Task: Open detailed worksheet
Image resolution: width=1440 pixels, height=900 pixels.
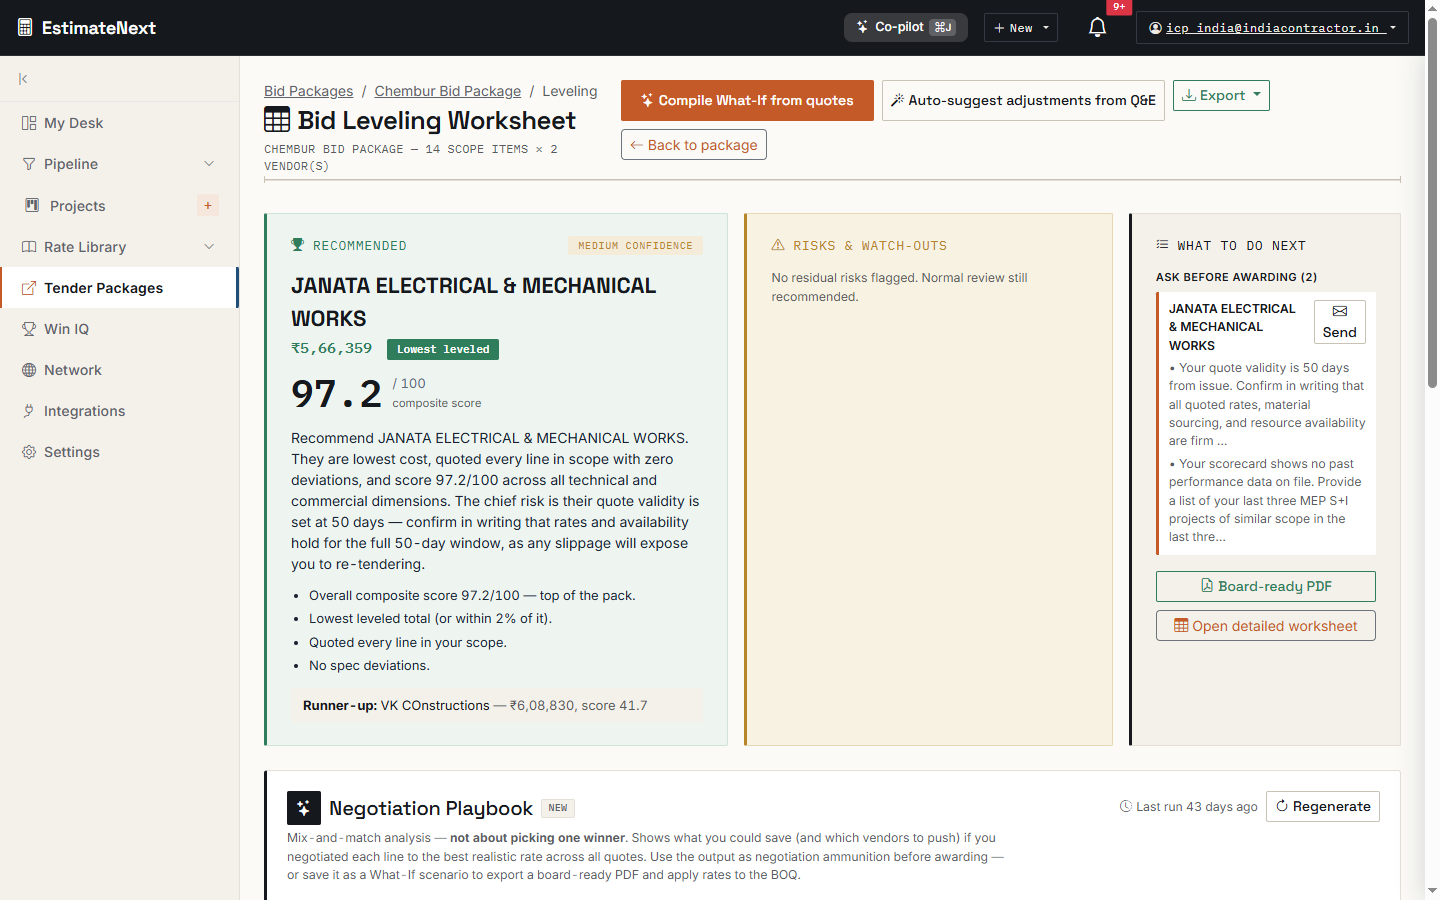Action: (x=1266, y=626)
